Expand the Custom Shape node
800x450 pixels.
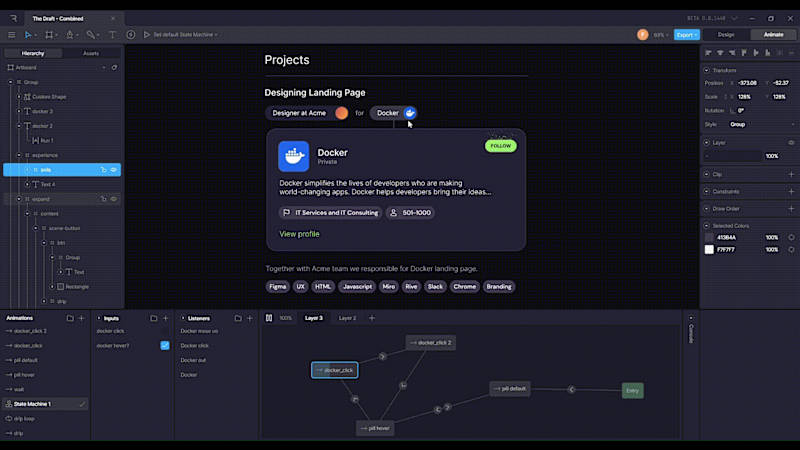click(19, 97)
